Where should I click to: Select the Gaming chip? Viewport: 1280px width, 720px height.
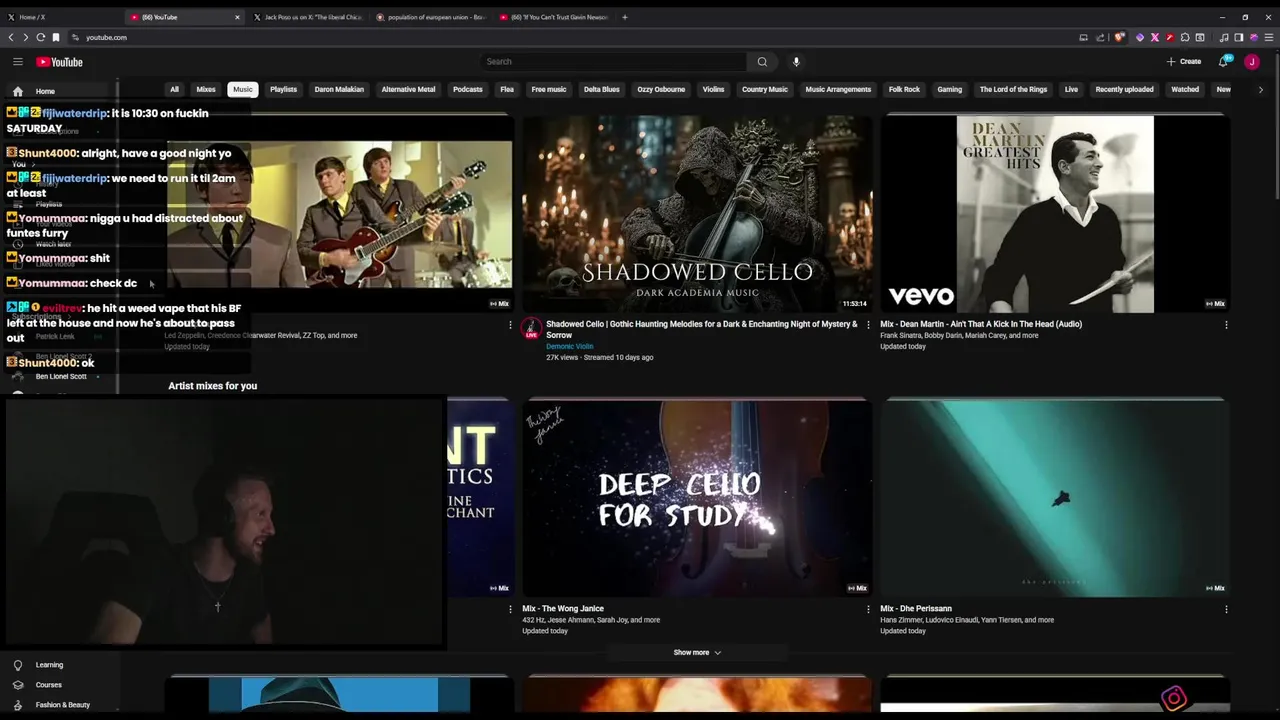click(949, 89)
